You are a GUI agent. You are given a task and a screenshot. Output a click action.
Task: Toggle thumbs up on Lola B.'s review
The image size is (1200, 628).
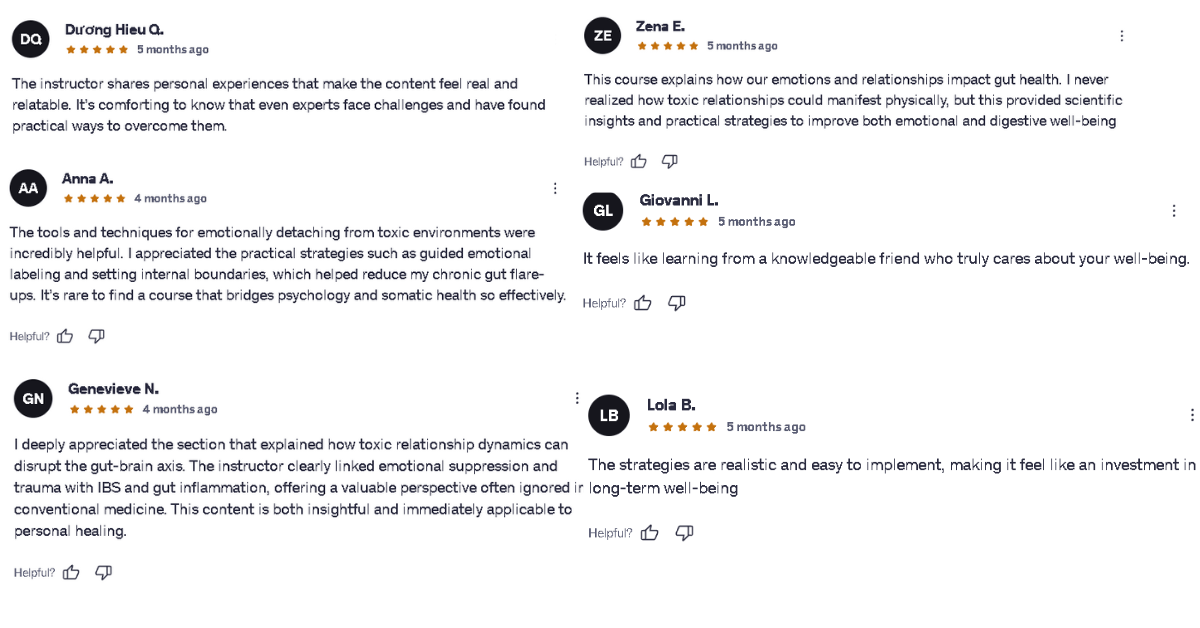650,533
